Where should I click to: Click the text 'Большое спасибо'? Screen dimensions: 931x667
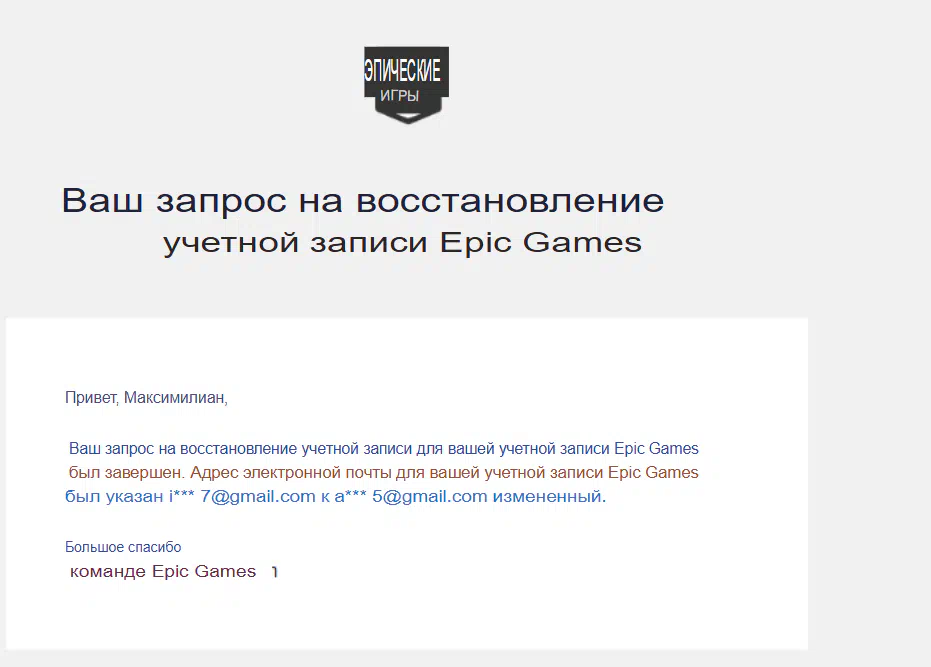click(123, 547)
